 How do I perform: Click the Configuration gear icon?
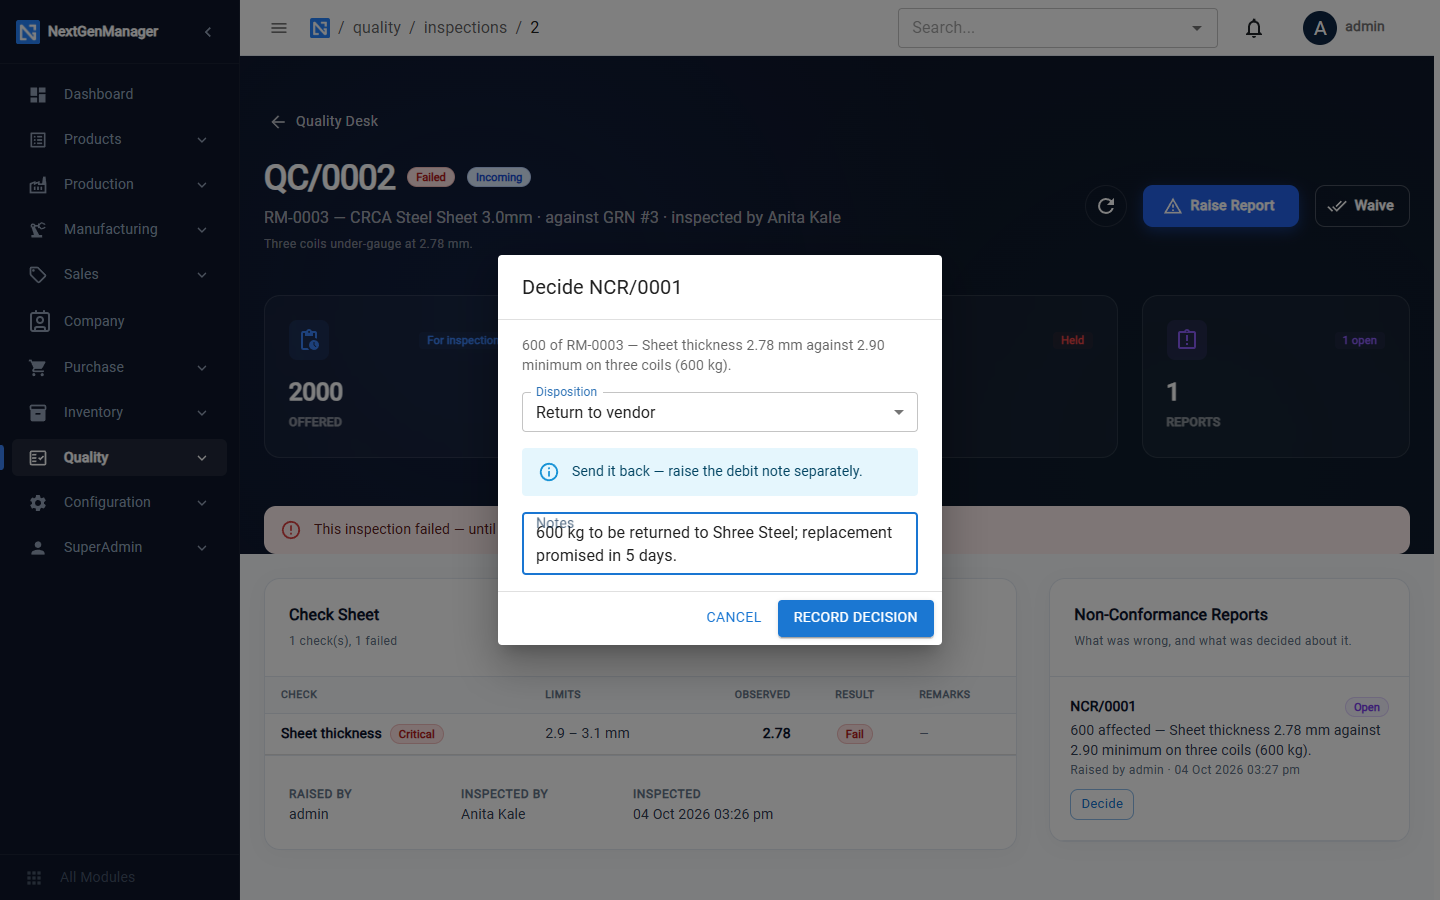38,503
